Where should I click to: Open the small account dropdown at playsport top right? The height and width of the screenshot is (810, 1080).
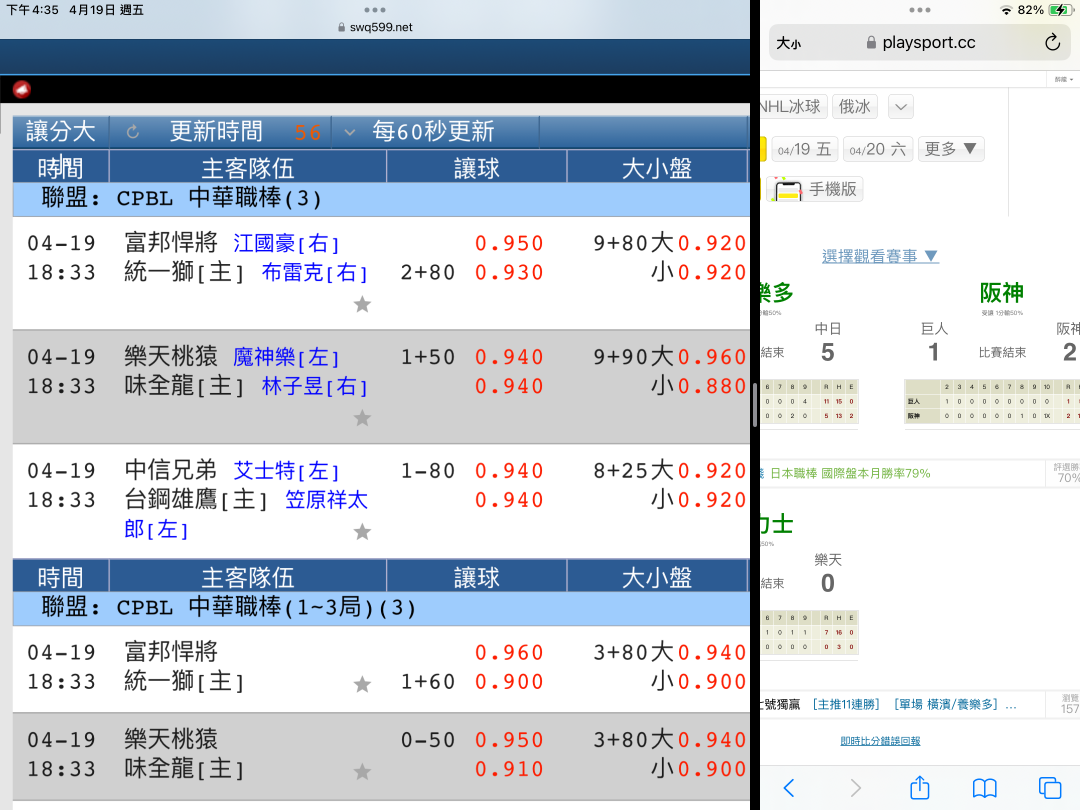[x=1063, y=80]
